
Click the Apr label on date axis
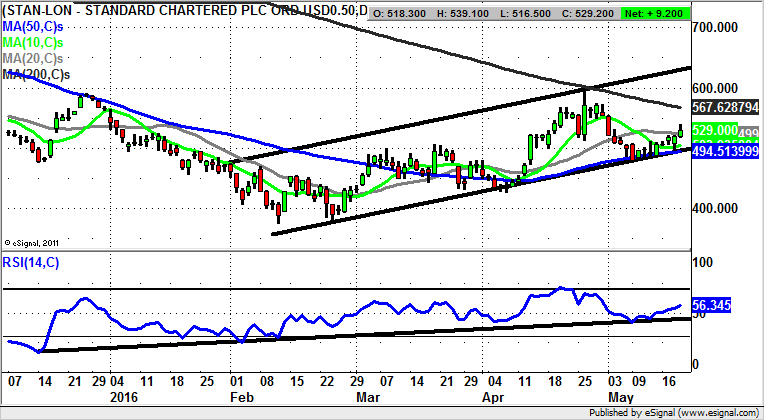click(492, 395)
